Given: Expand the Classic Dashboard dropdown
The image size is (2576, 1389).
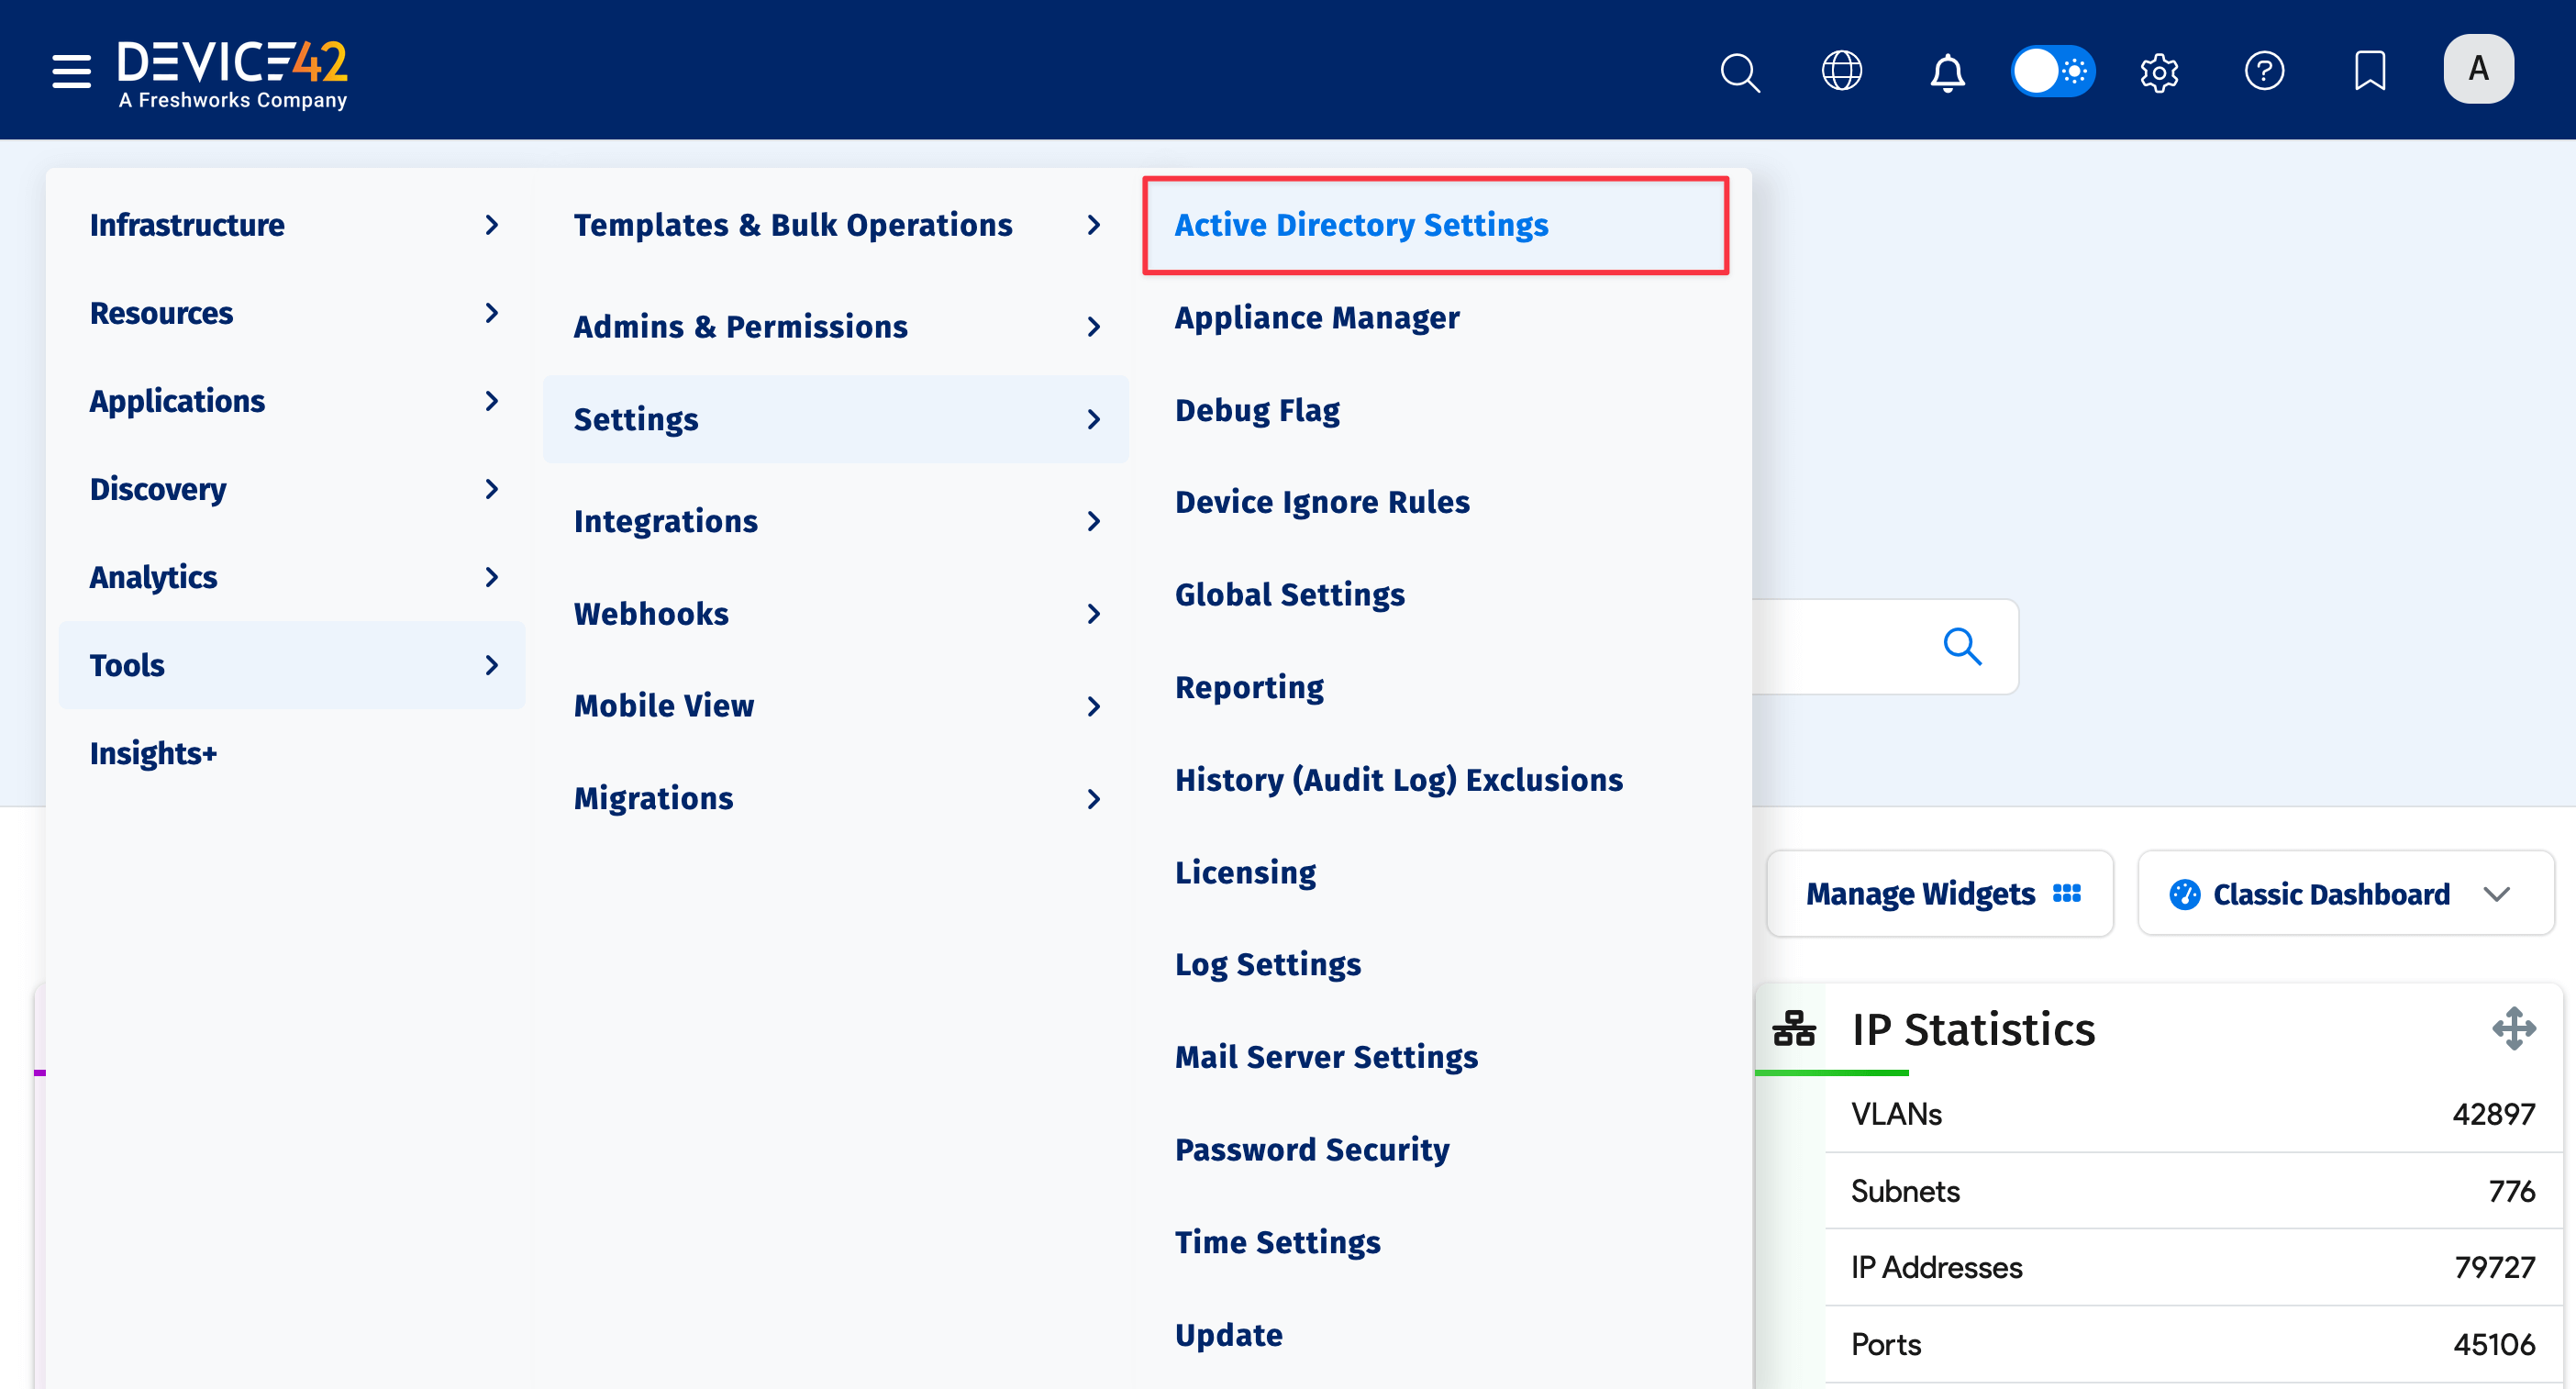Looking at the screenshot, I should click(x=2345, y=893).
